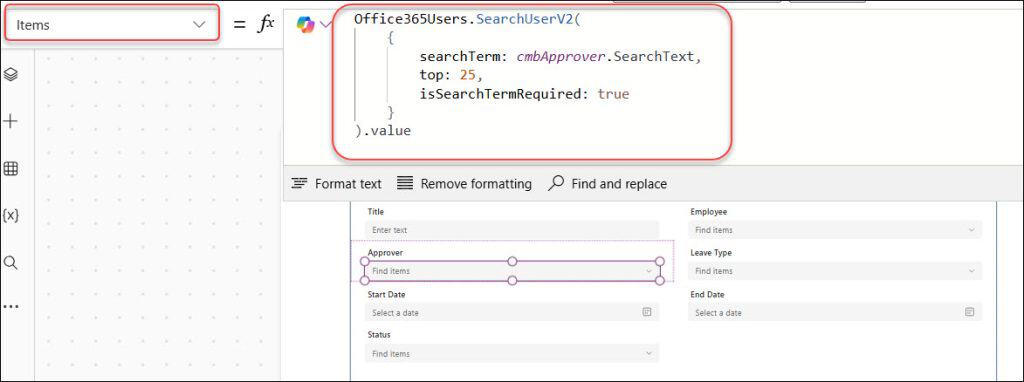This screenshot has width=1024, height=382.
Task: Open the Search icon in left sidebar
Action: click(10, 263)
